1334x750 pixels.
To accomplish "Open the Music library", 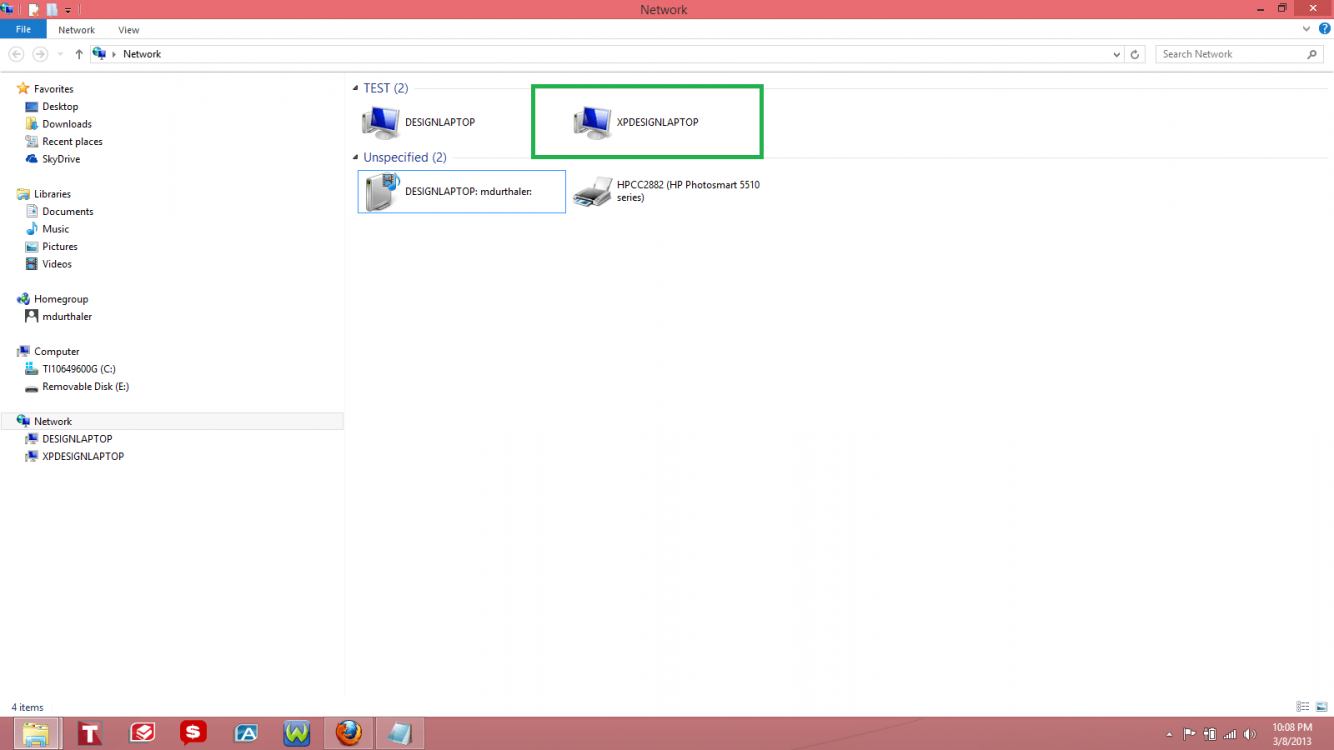I will point(56,229).
